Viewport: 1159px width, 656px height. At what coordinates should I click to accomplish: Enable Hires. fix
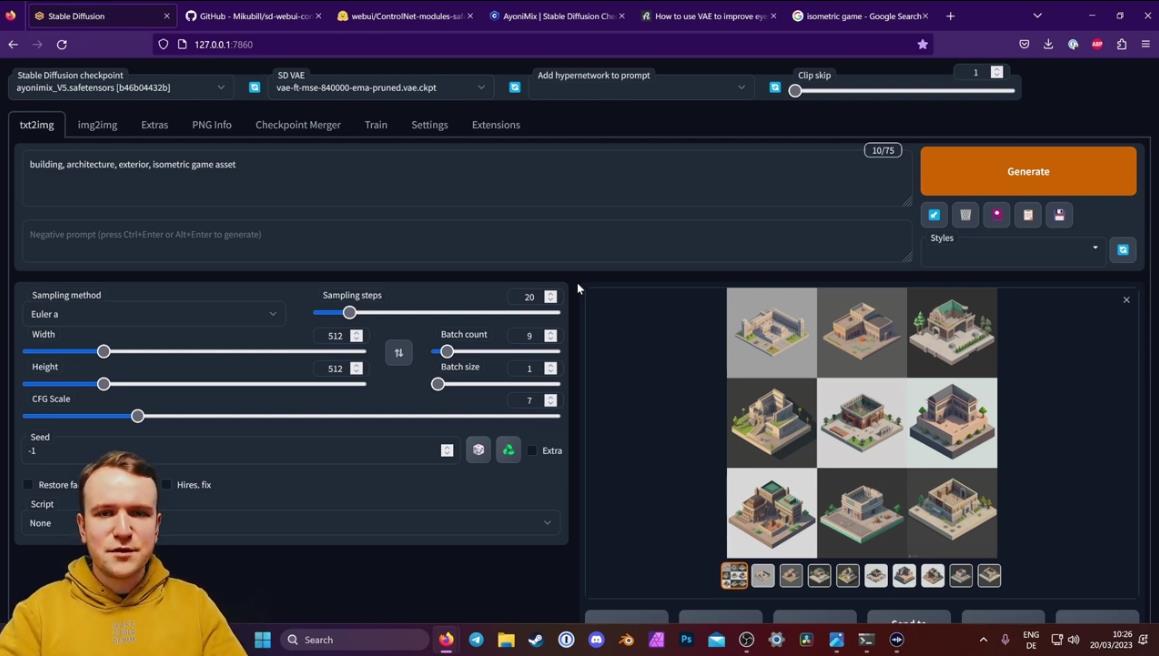pyautogui.click(x=166, y=485)
